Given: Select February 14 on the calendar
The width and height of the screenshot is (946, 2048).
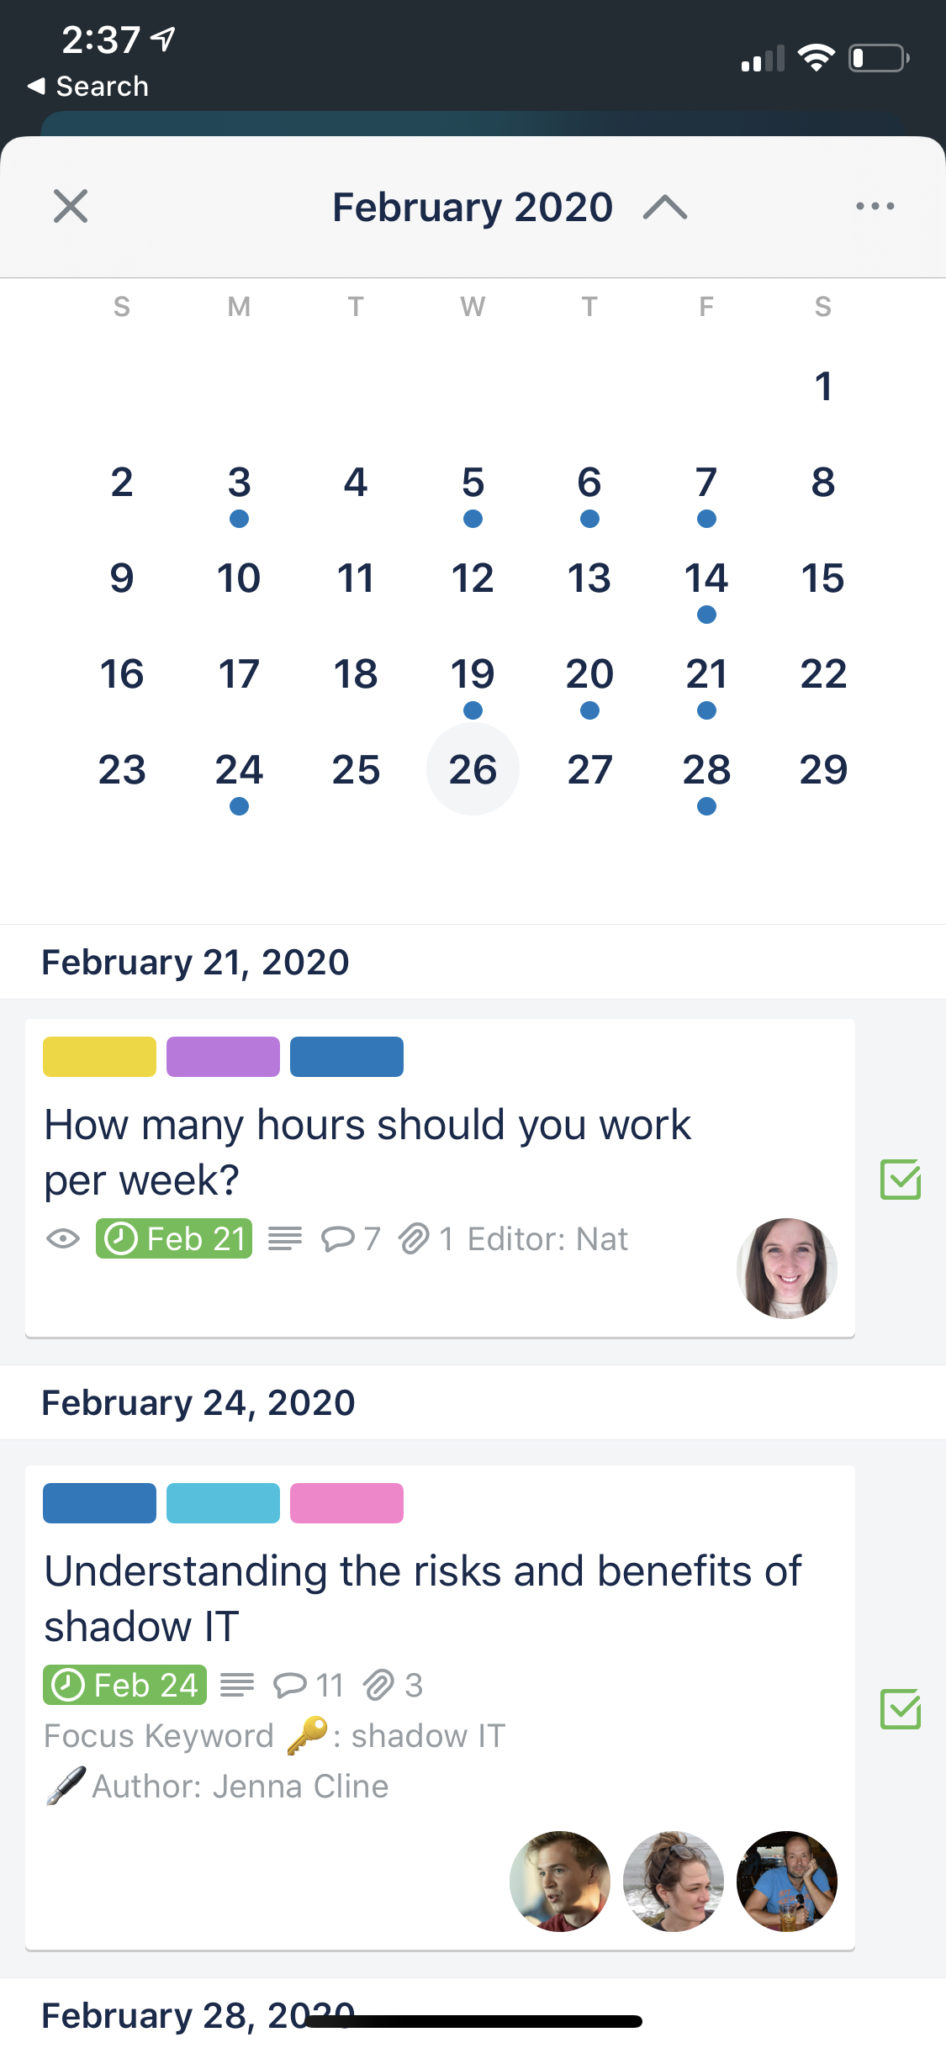Looking at the screenshot, I should pos(706,578).
